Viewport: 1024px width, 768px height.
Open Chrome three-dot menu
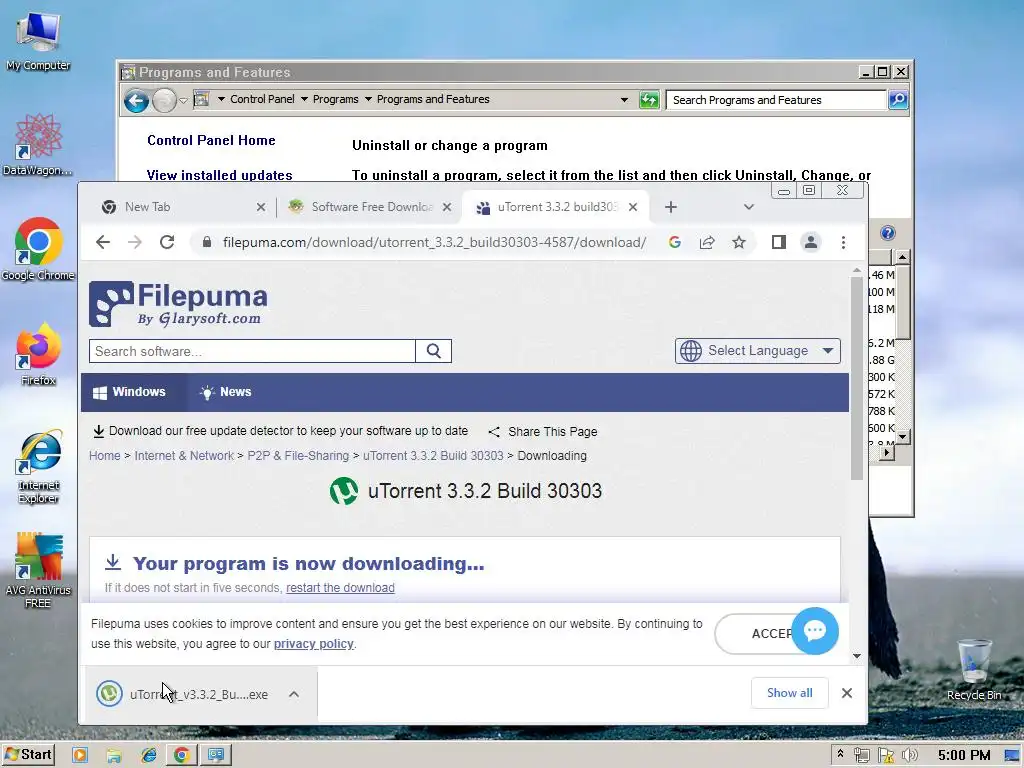(x=843, y=242)
